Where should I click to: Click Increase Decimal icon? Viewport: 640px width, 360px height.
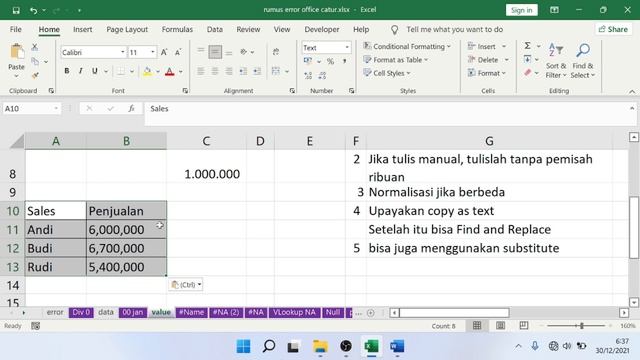point(308,75)
